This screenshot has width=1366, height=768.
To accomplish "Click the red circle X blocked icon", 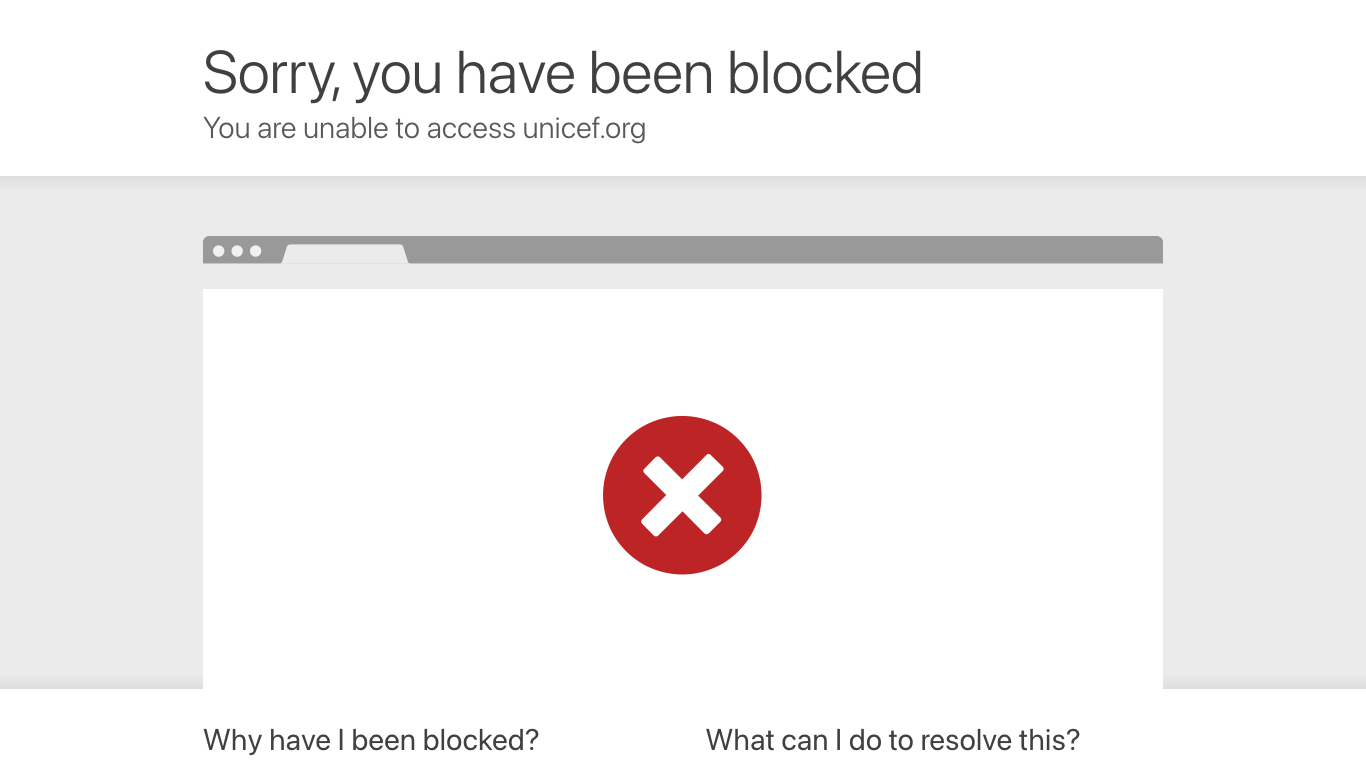I will (682, 495).
